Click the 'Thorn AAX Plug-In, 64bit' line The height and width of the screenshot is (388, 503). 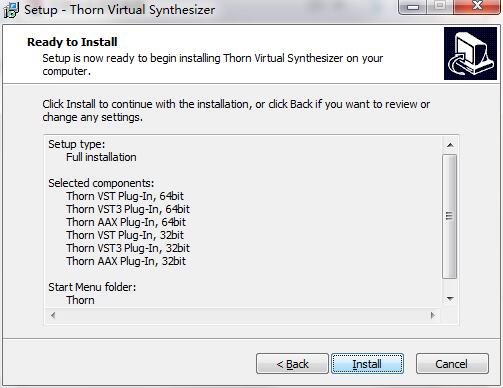coord(126,222)
